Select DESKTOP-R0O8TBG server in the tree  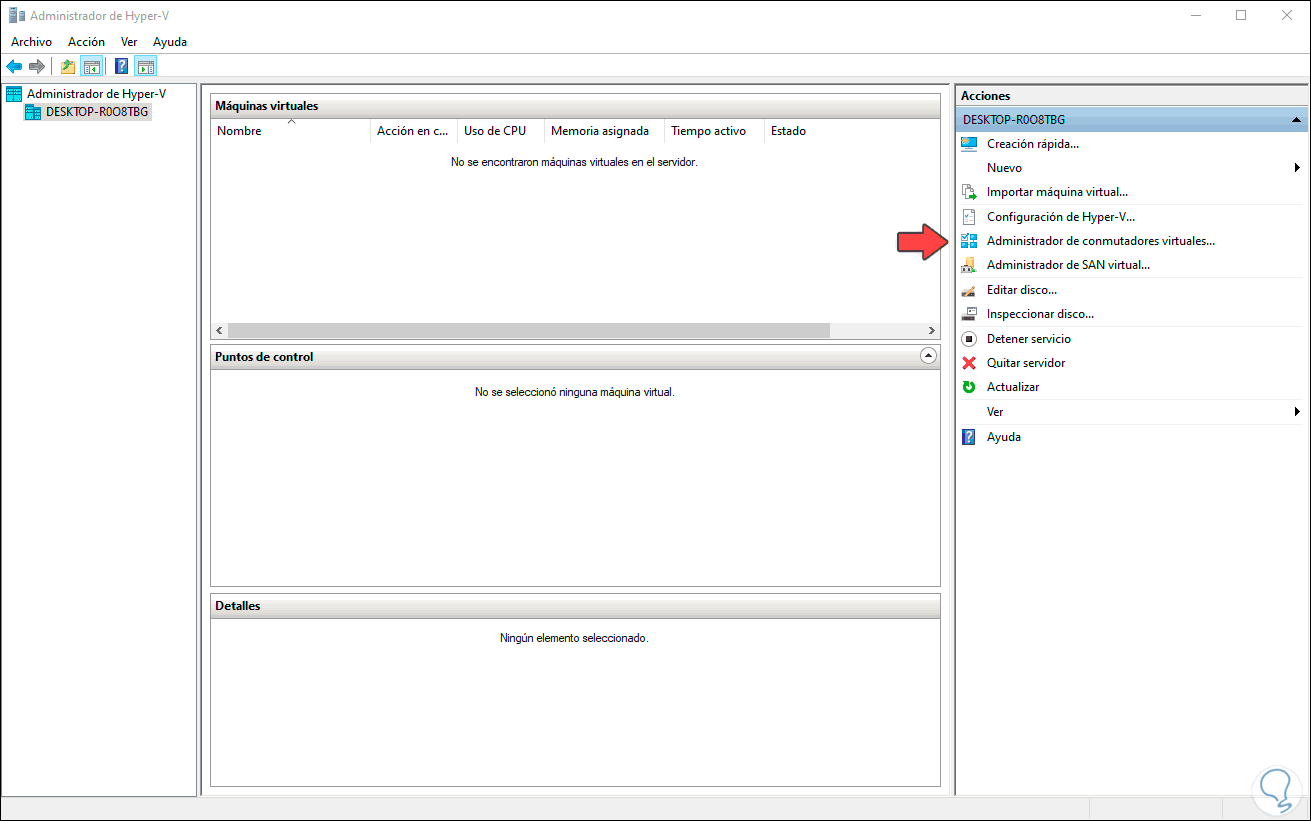pos(97,112)
